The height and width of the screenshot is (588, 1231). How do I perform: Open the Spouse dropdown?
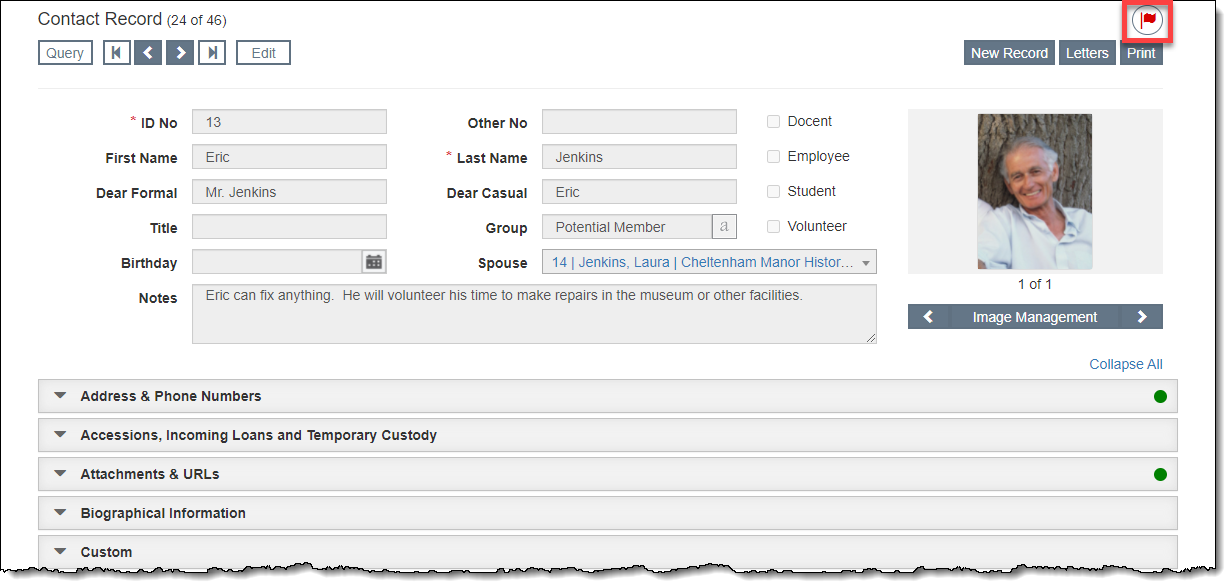(865, 263)
